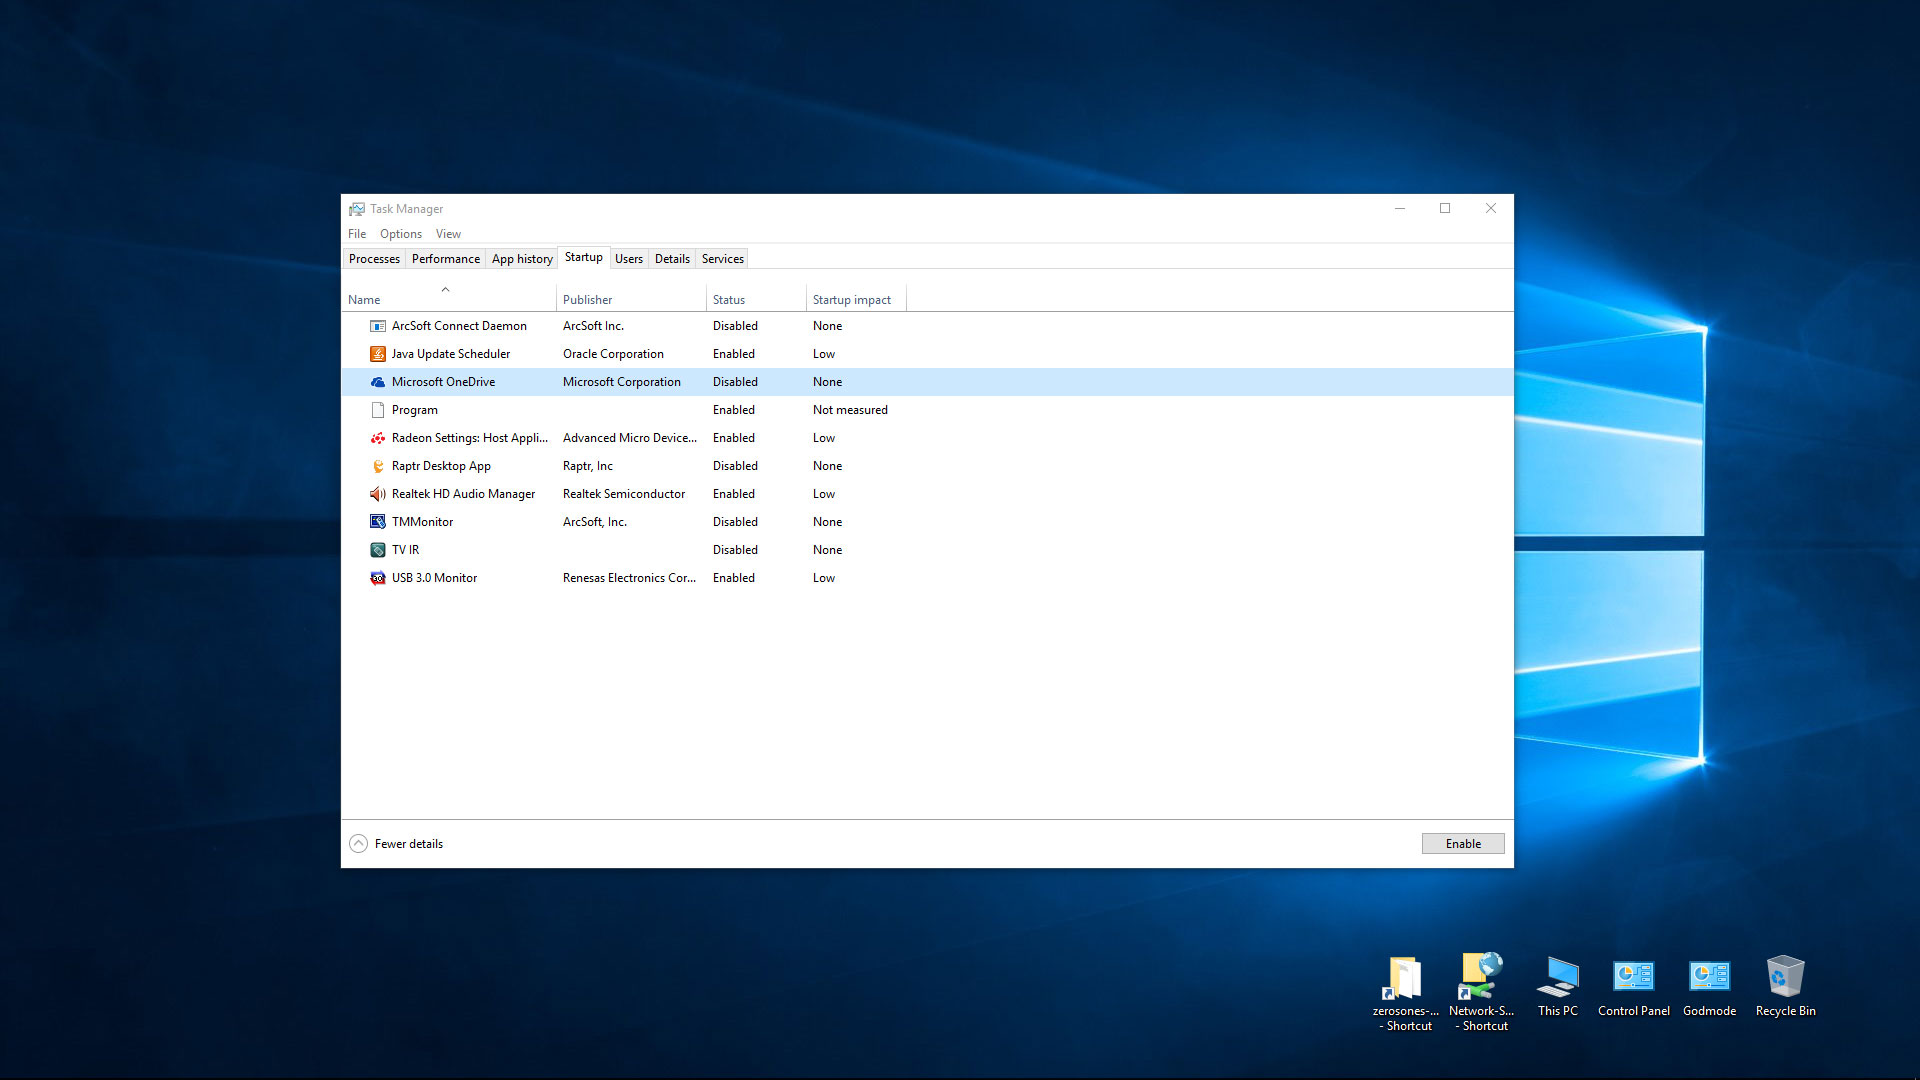Select the zerosones Shortcut folder icon

(1405, 992)
